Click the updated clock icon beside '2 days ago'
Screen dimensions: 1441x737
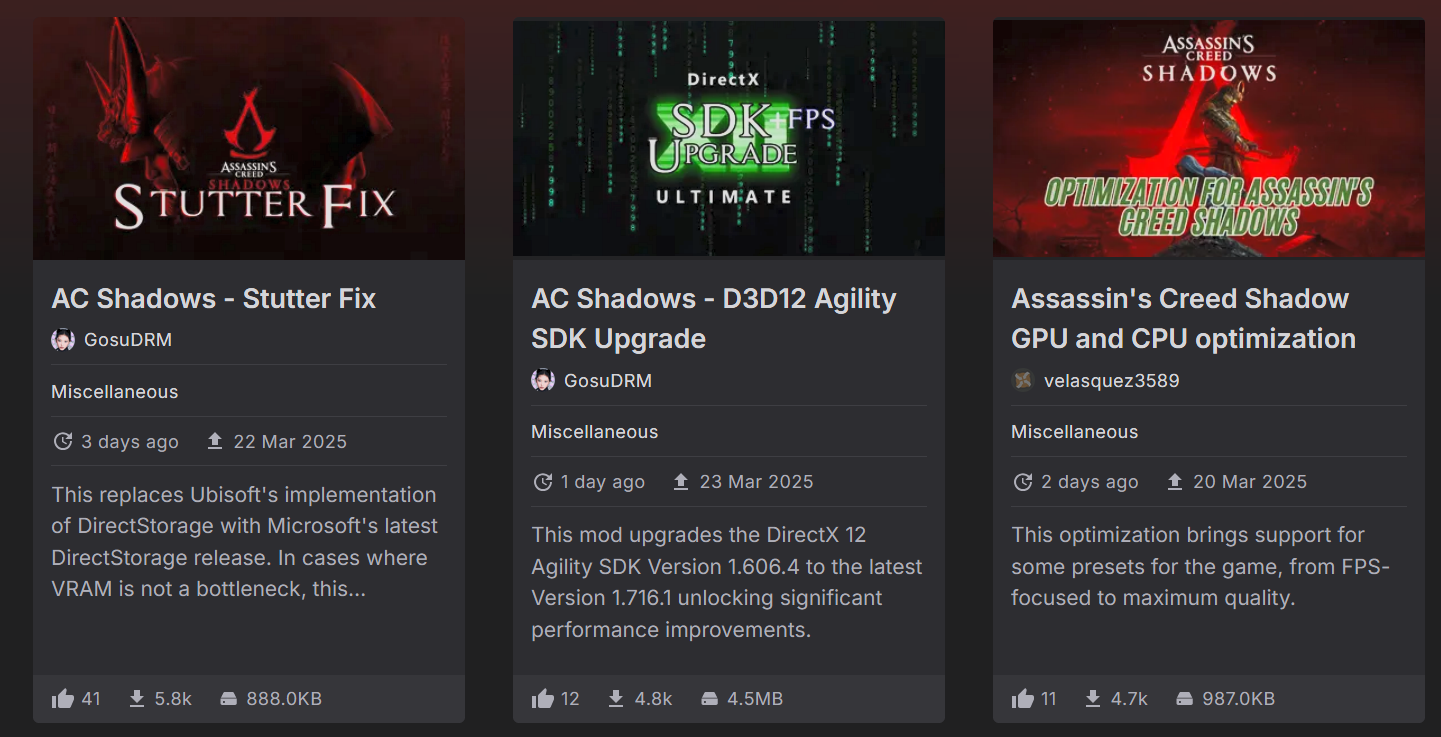click(1023, 481)
